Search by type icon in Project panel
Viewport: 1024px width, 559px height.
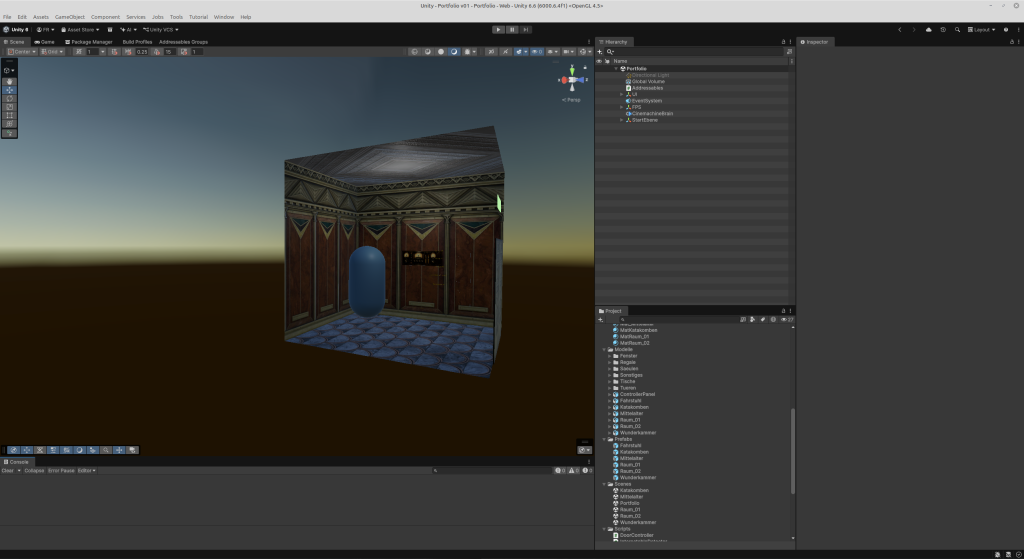753,319
